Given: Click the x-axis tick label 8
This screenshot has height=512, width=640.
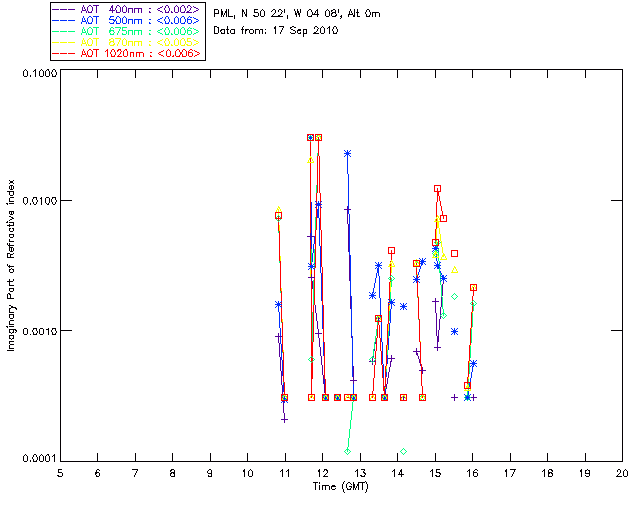Looking at the screenshot, I should [173, 473].
